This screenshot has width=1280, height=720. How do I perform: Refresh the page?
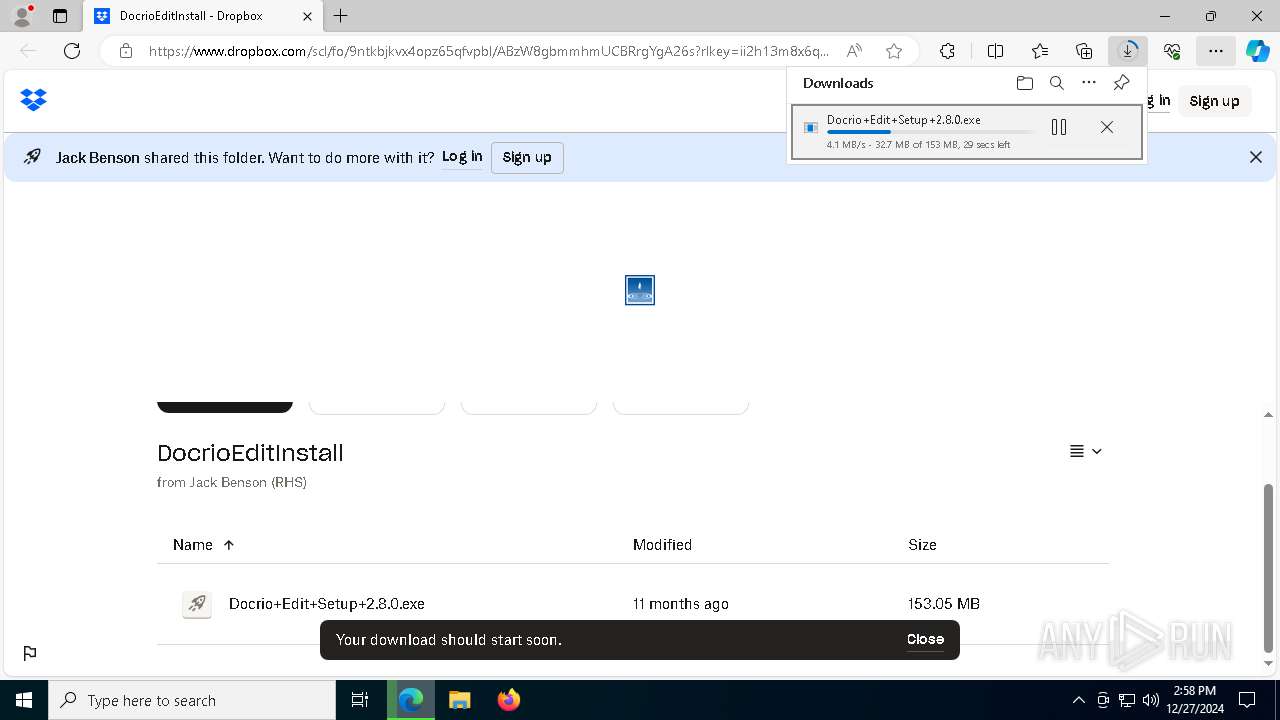coord(72,51)
